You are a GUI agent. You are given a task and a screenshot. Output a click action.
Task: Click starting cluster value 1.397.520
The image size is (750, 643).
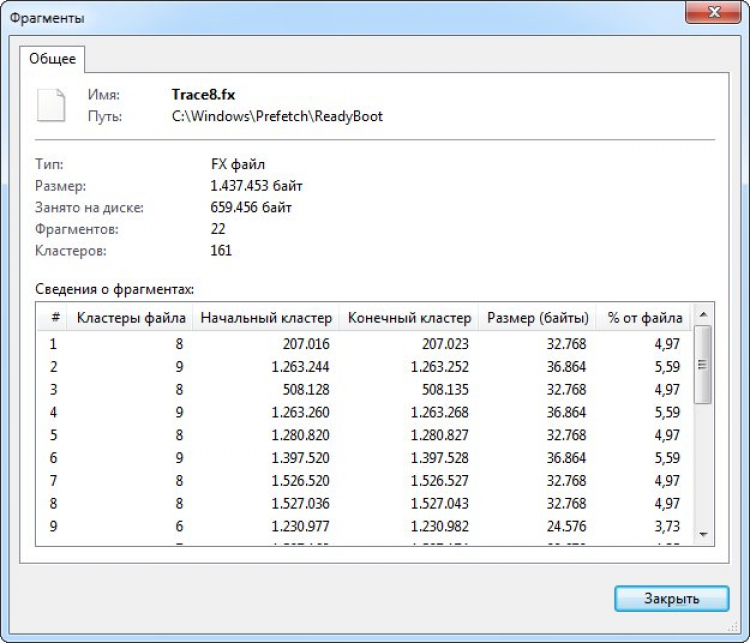[x=300, y=458]
